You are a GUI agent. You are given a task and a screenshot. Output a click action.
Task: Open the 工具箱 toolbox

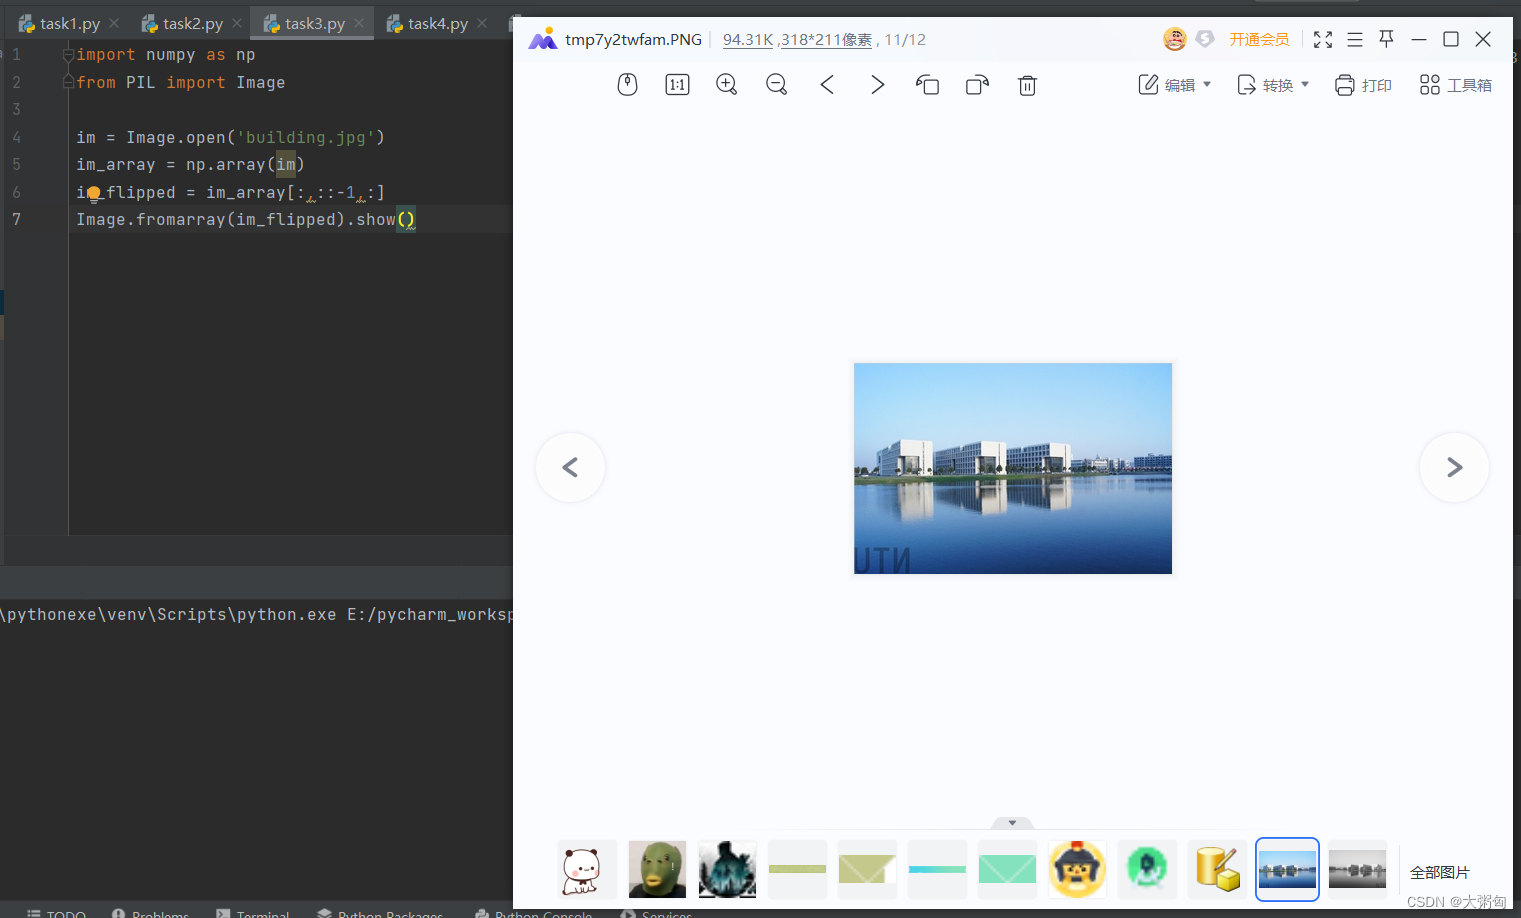pos(1456,85)
